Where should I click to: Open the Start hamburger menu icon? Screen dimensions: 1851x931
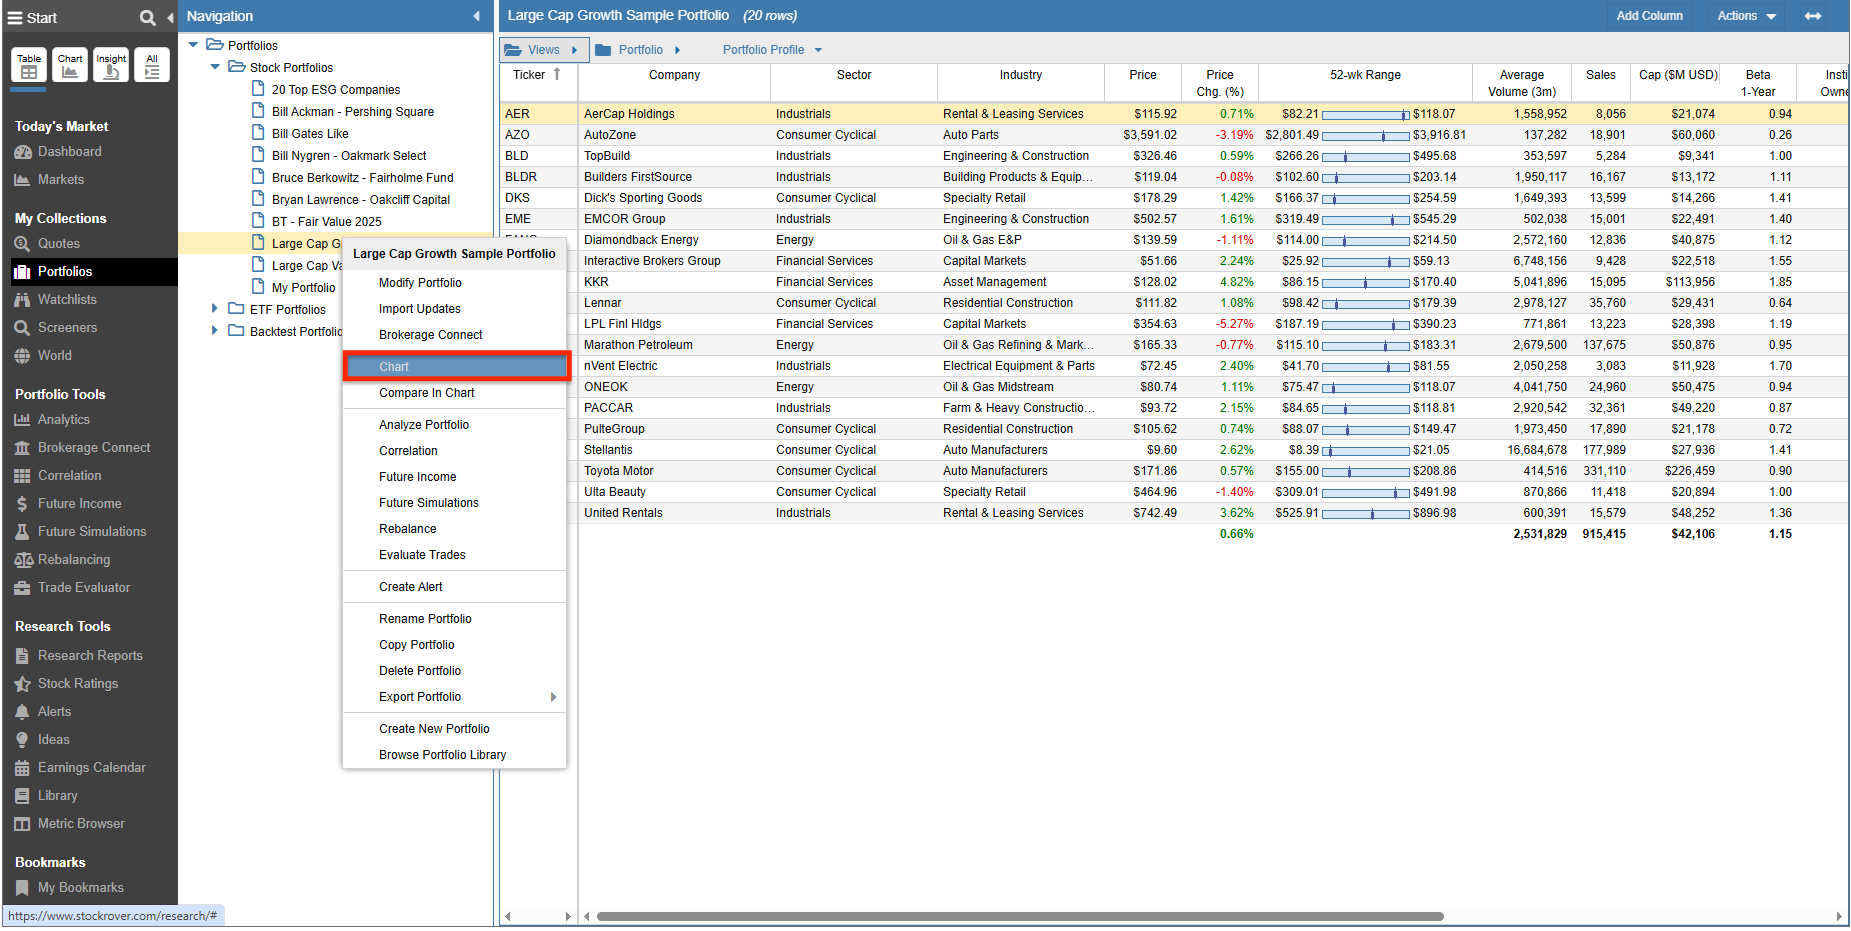[x=15, y=18]
